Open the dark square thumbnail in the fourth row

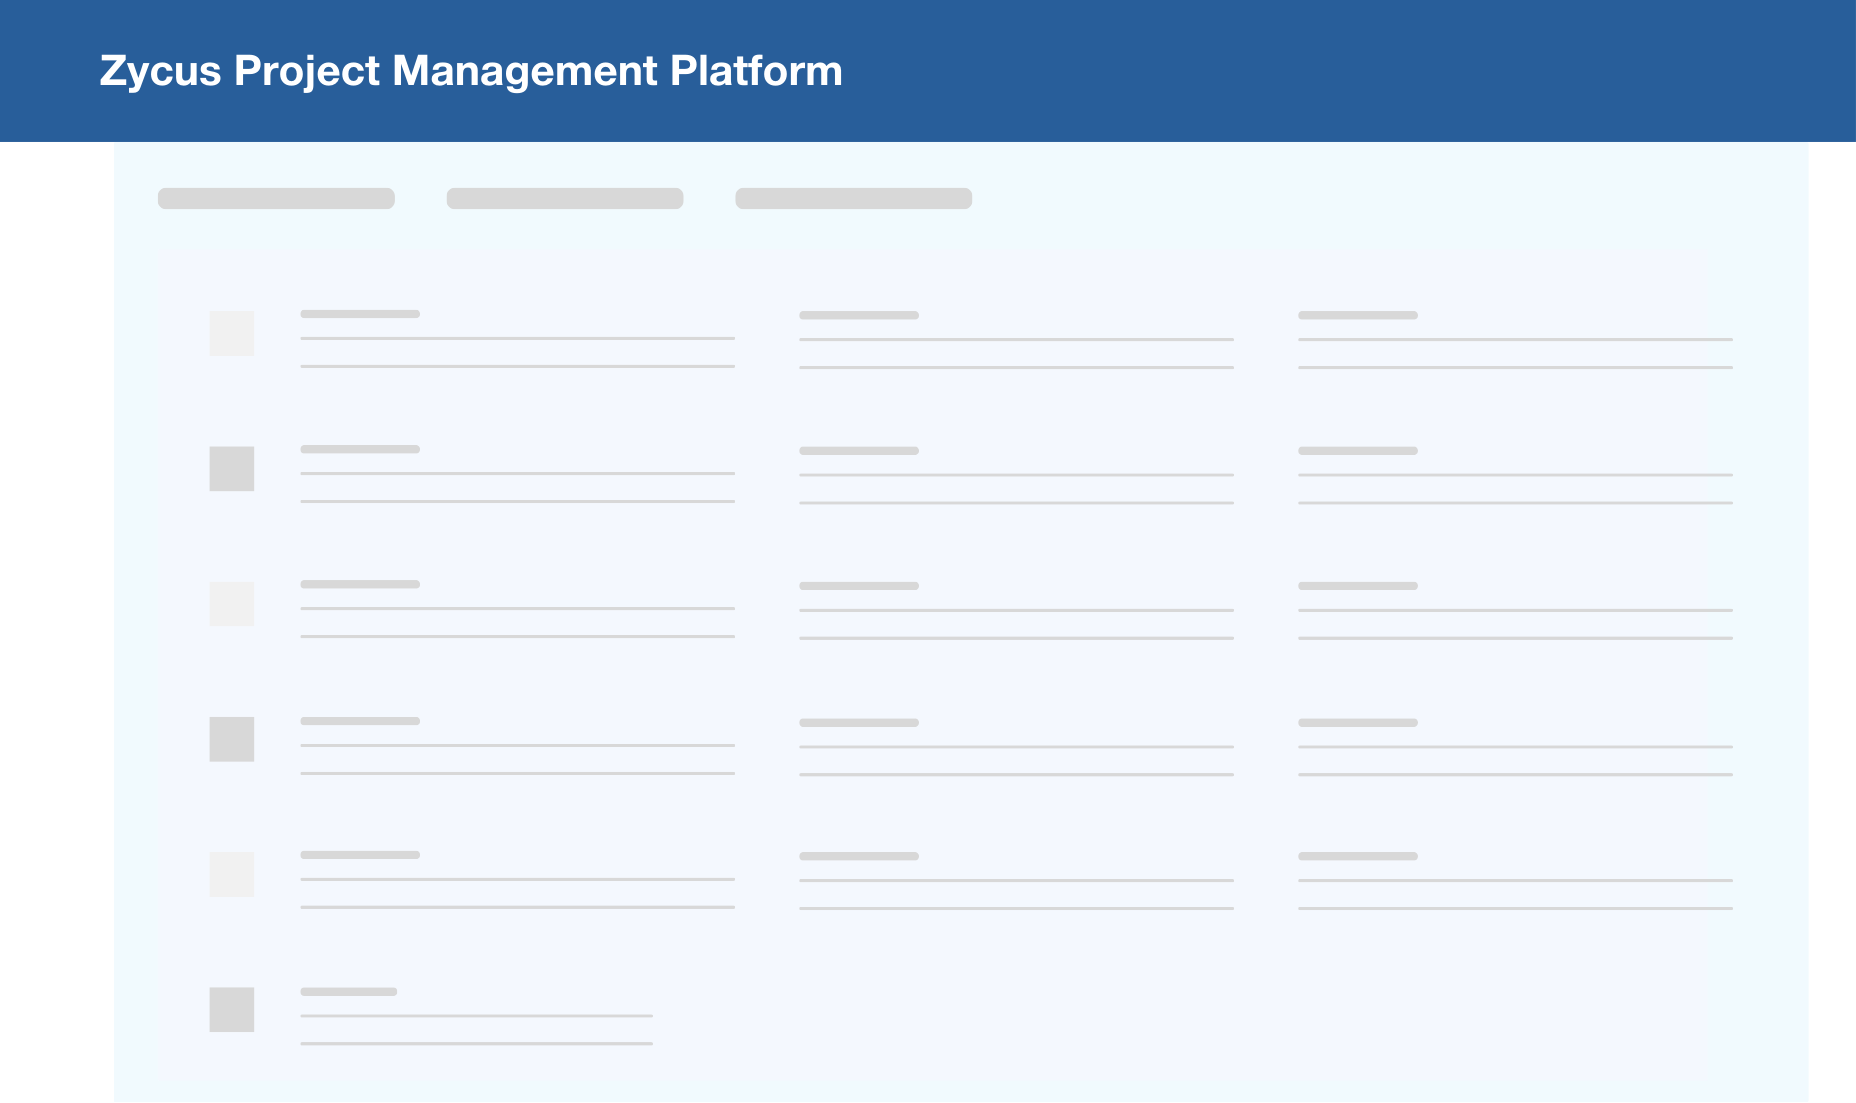(231, 739)
